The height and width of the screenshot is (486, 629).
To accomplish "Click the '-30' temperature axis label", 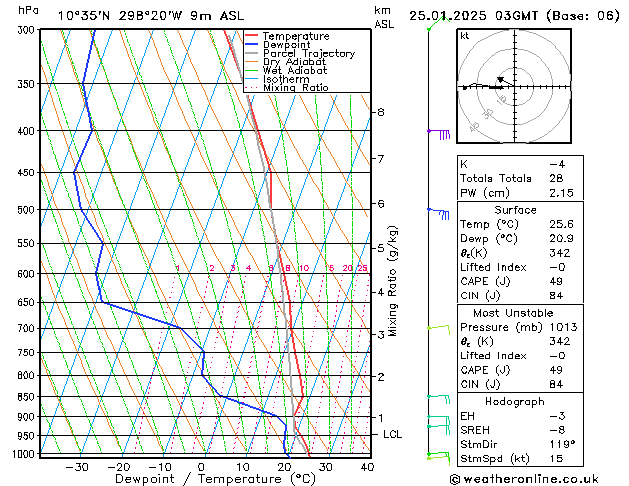I will (x=77, y=468).
